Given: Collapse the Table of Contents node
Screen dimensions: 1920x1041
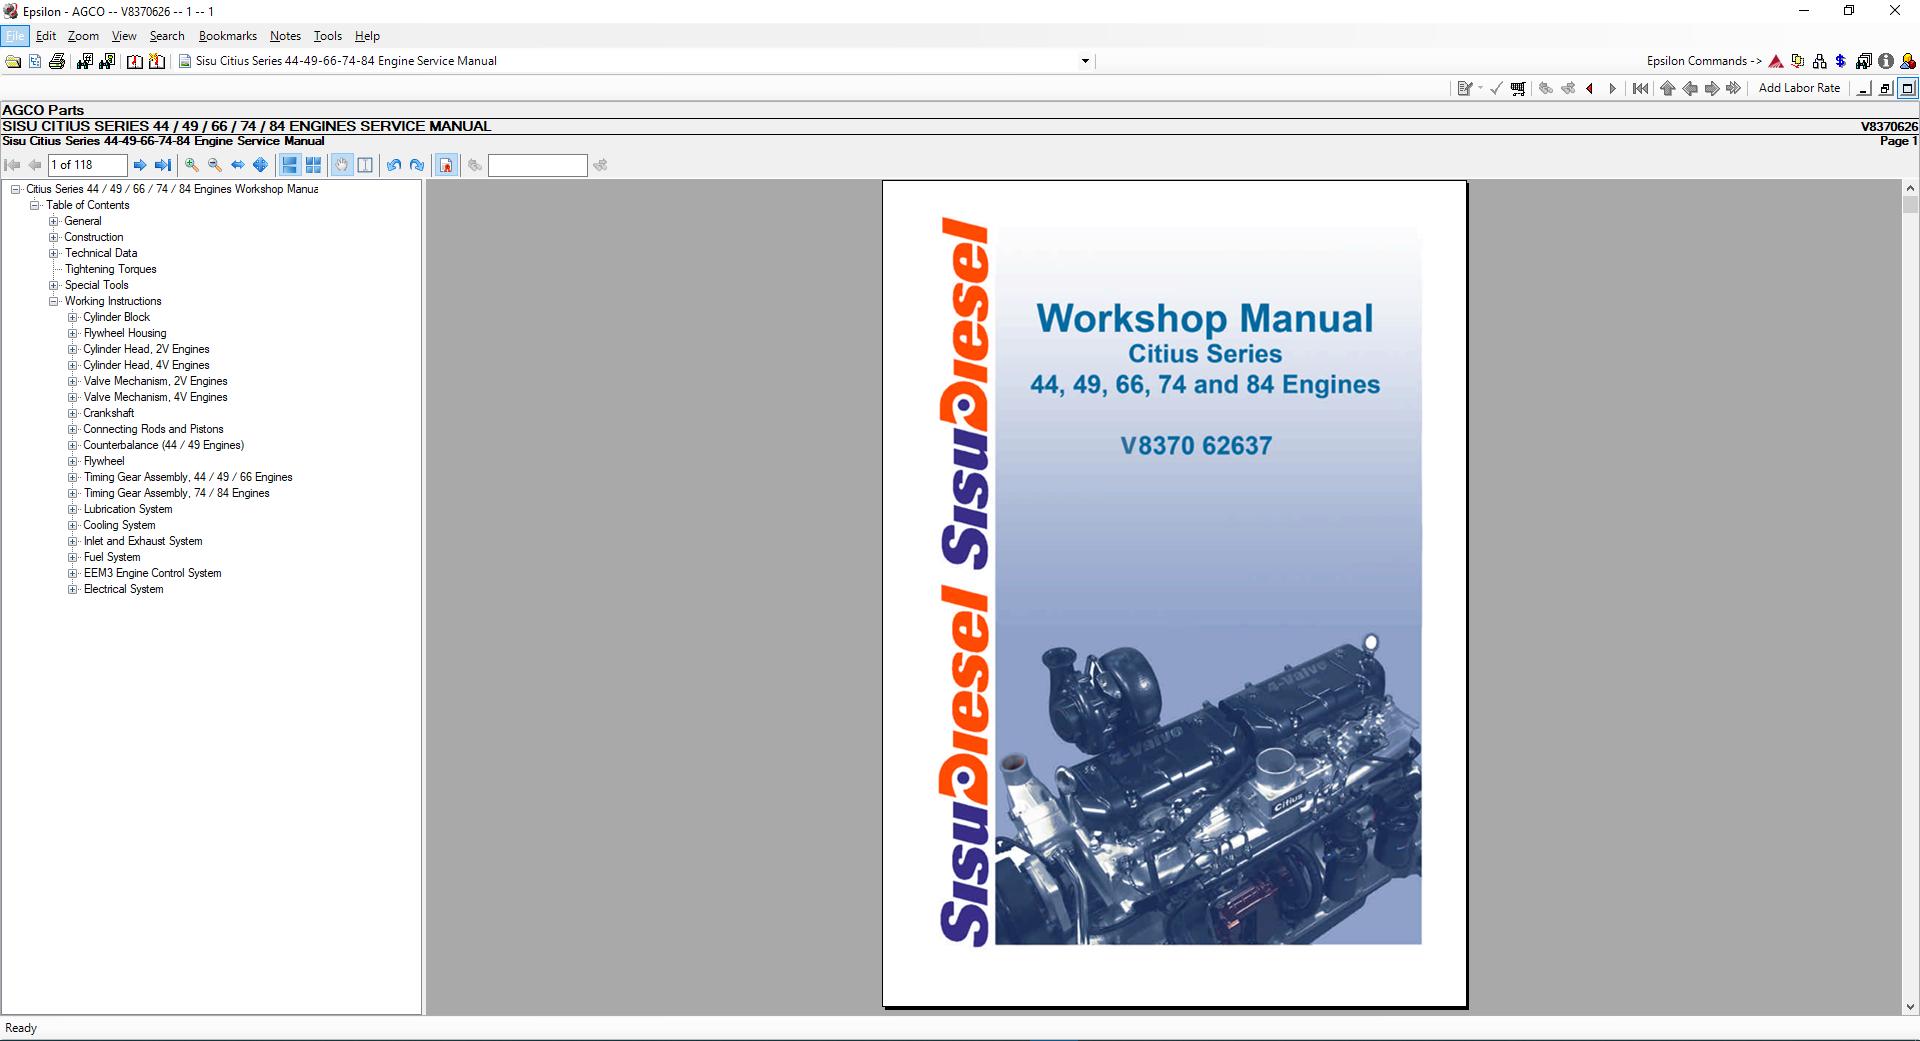Looking at the screenshot, I should (35, 205).
